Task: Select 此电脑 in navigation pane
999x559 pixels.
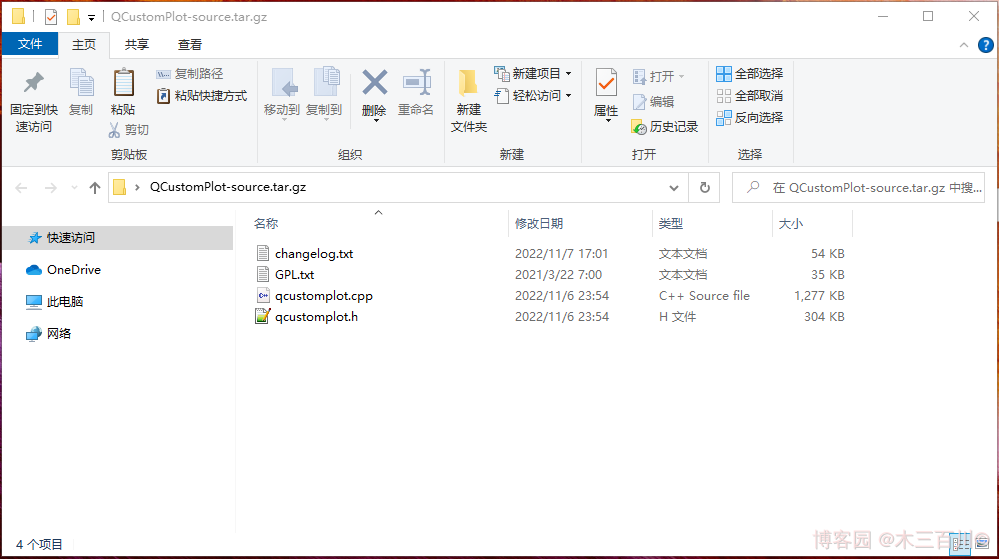Action: pyautogui.click(x=65, y=302)
